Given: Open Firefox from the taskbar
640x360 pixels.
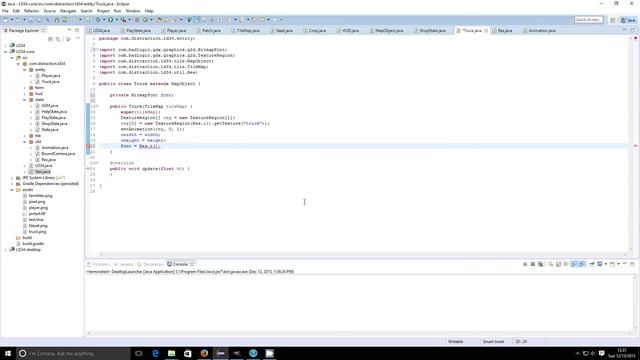Looking at the screenshot, I should coord(204,353).
